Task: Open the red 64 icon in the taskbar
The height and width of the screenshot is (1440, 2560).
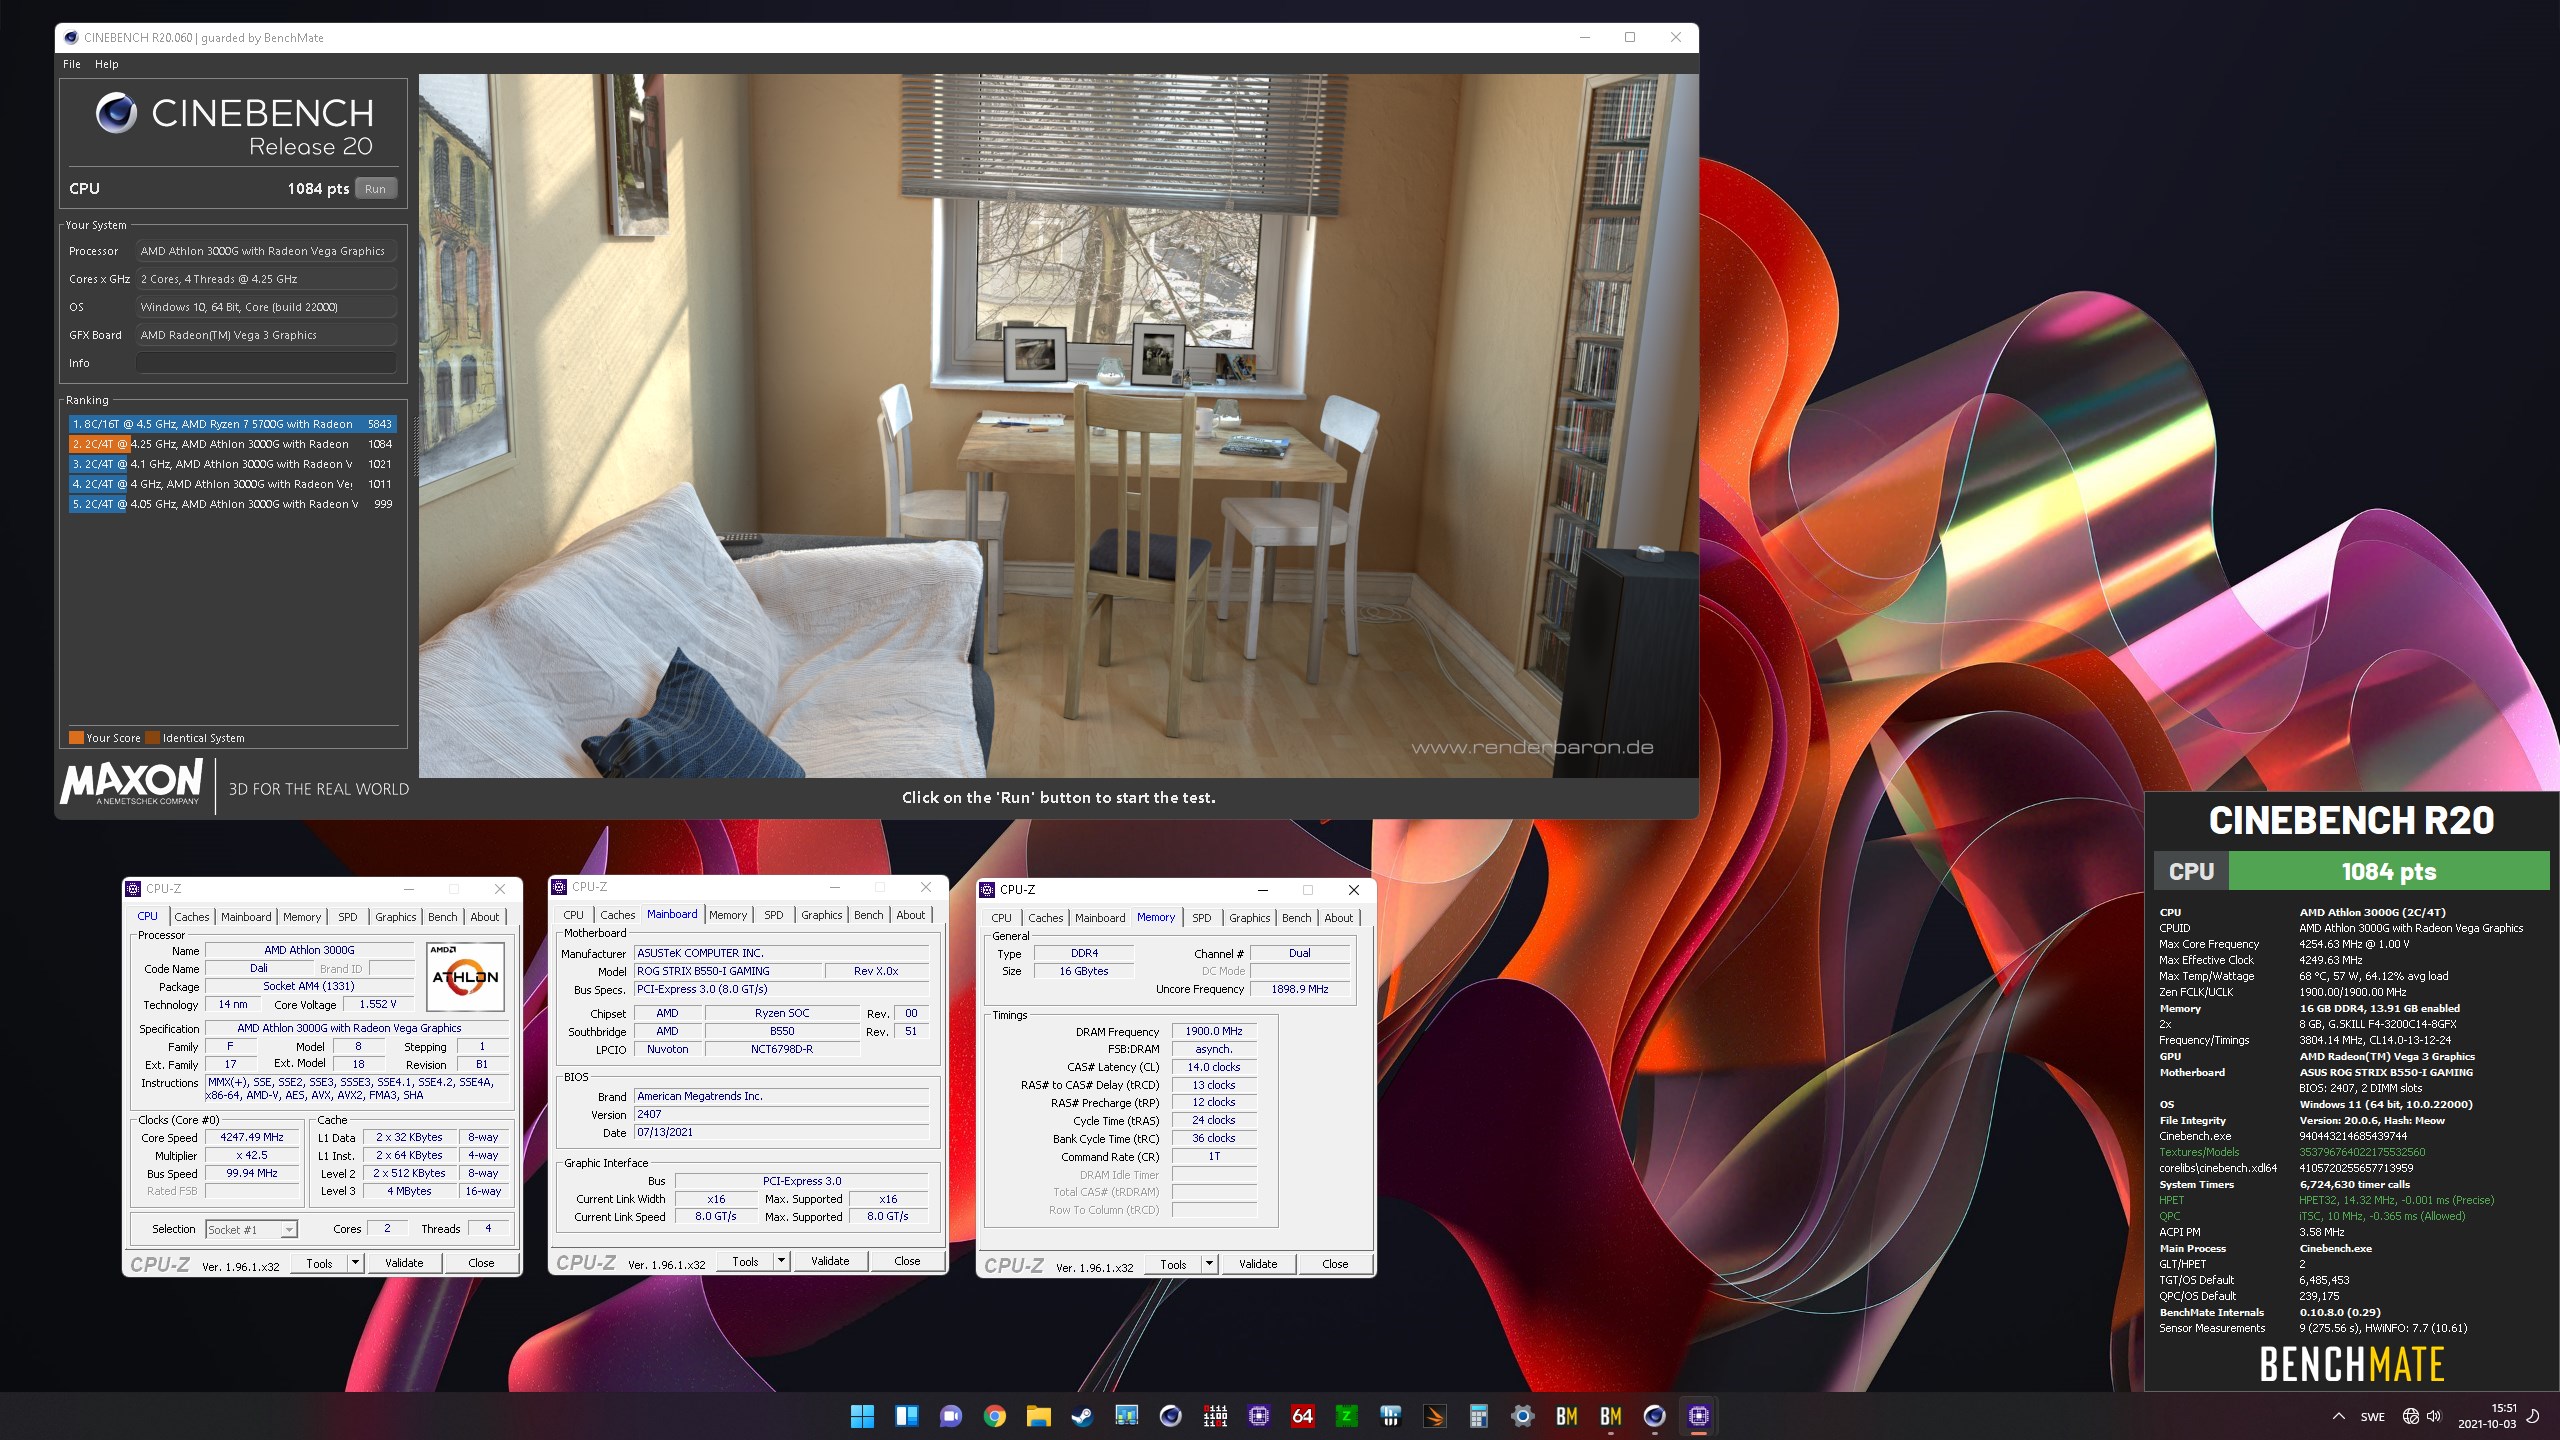Action: pyautogui.click(x=1302, y=1416)
